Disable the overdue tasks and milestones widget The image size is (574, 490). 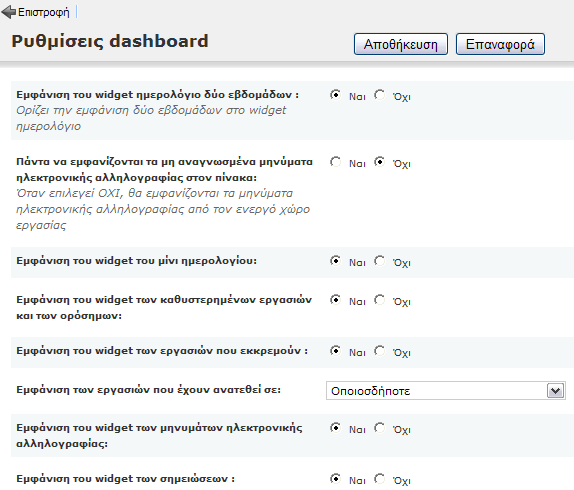(380, 300)
